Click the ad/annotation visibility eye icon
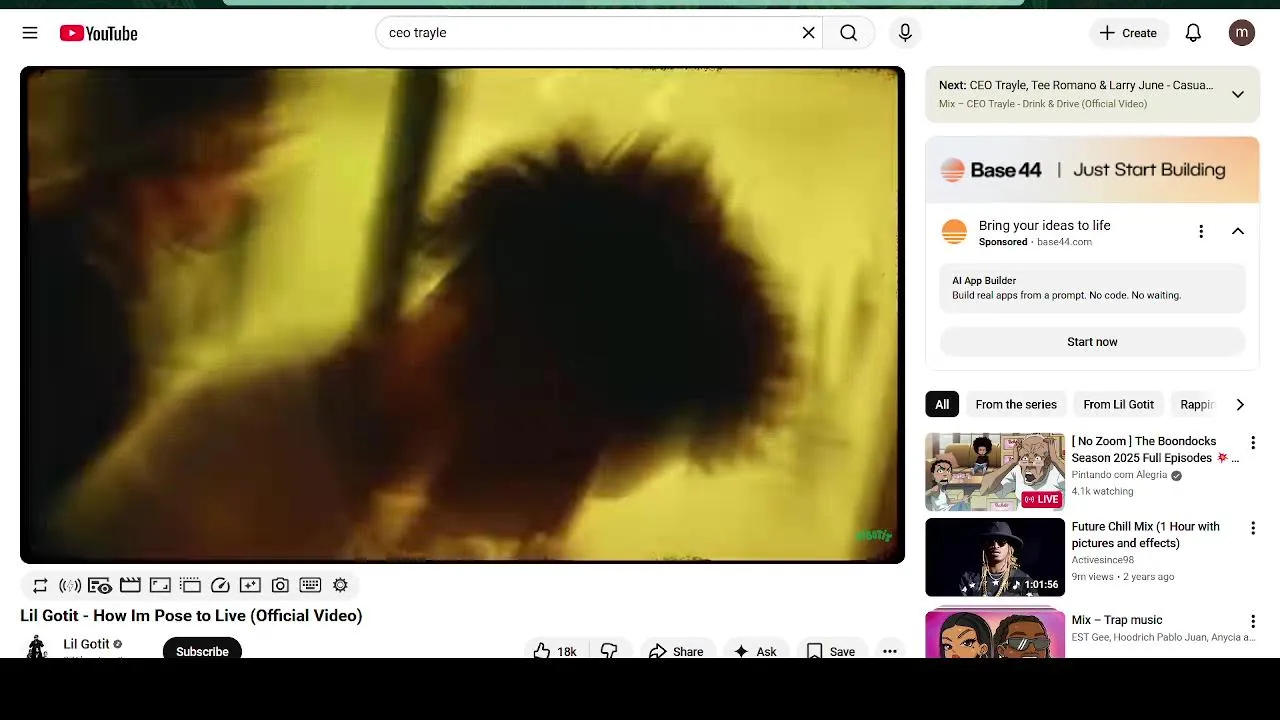This screenshot has height=720, width=1280. [x=100, y=585]
